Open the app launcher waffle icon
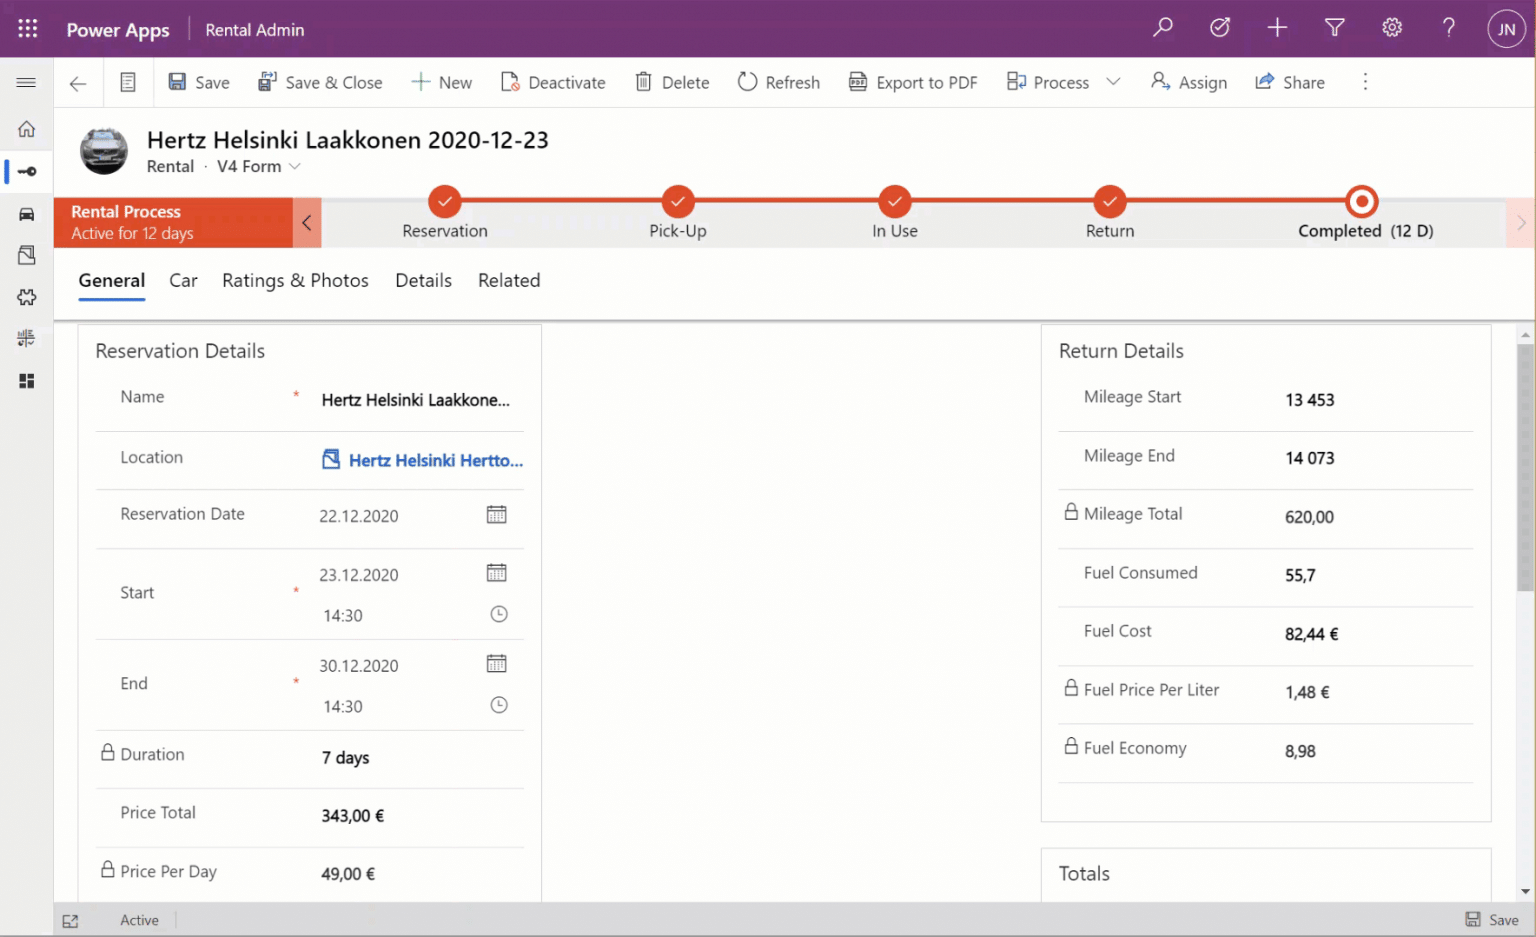Viewport: 1536px width, 937px height. tap(28, 29)
